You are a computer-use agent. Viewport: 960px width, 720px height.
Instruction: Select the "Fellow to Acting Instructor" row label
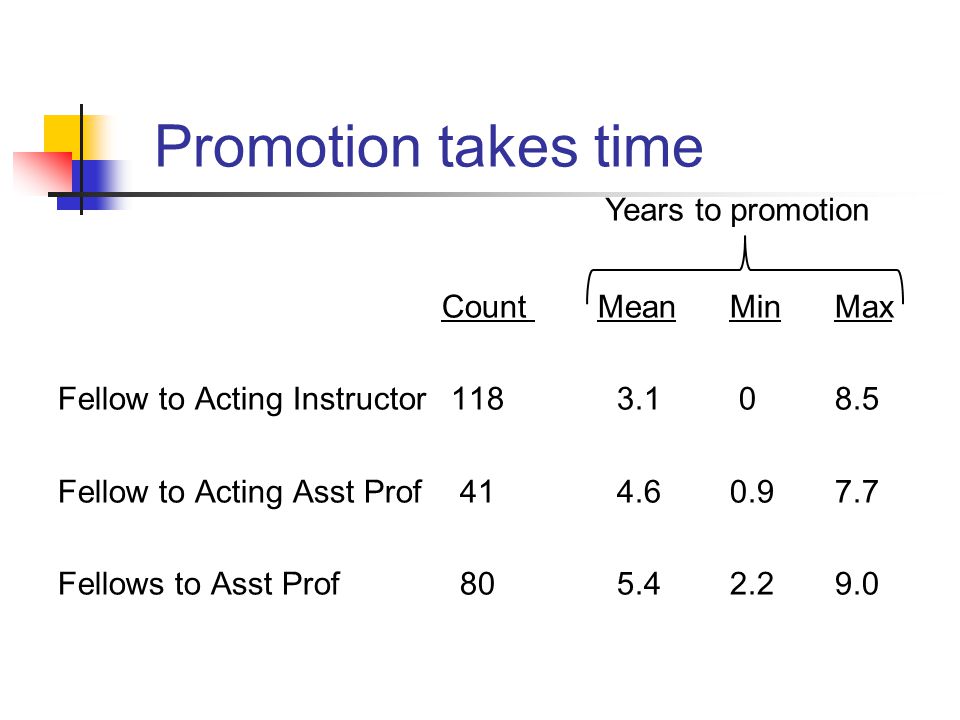pos(242,399)
